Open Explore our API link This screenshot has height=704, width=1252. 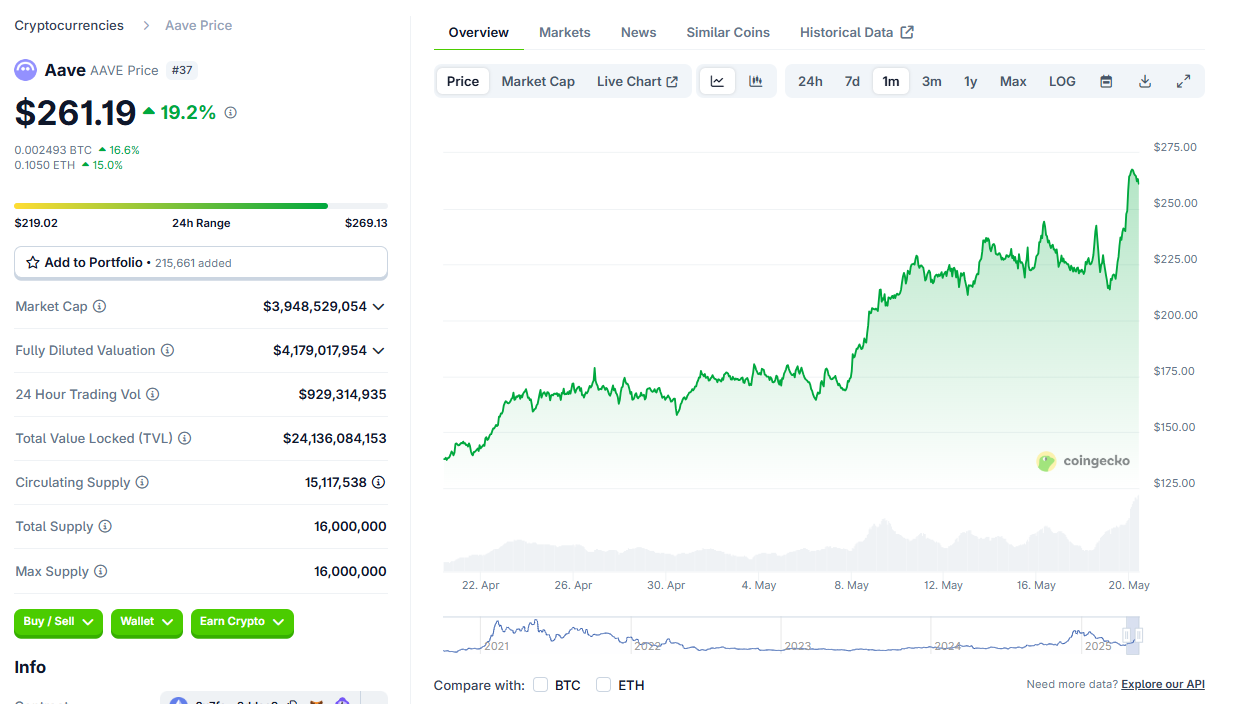[x=1163, y=684]
